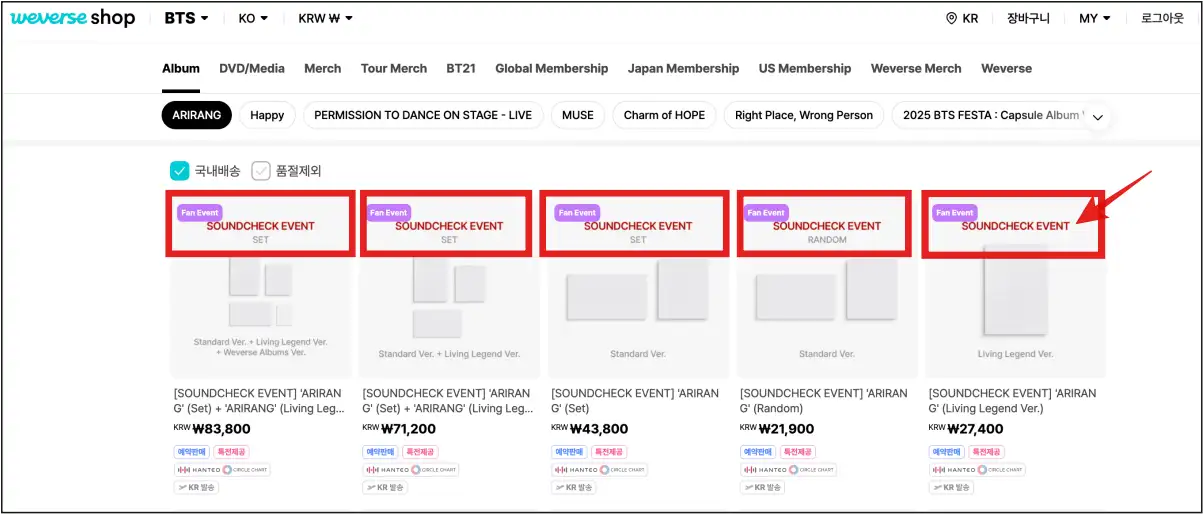Open 'ARIRANG' (Random) product title
1204x514 pixels.
pos(824,401)
